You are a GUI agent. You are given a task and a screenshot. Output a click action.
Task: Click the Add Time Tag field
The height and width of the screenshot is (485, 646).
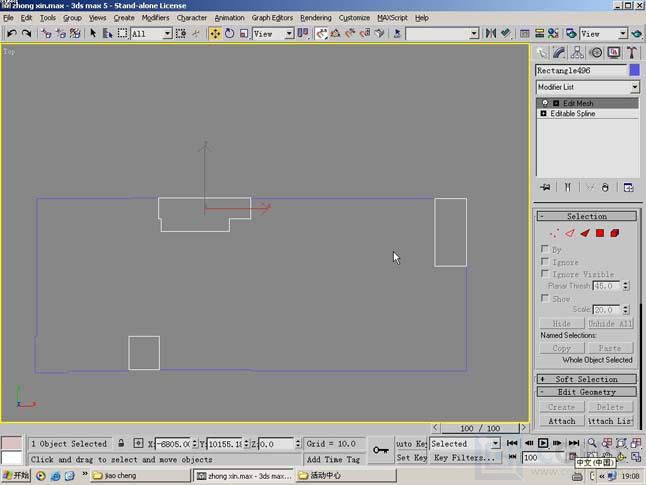point(334,459)
